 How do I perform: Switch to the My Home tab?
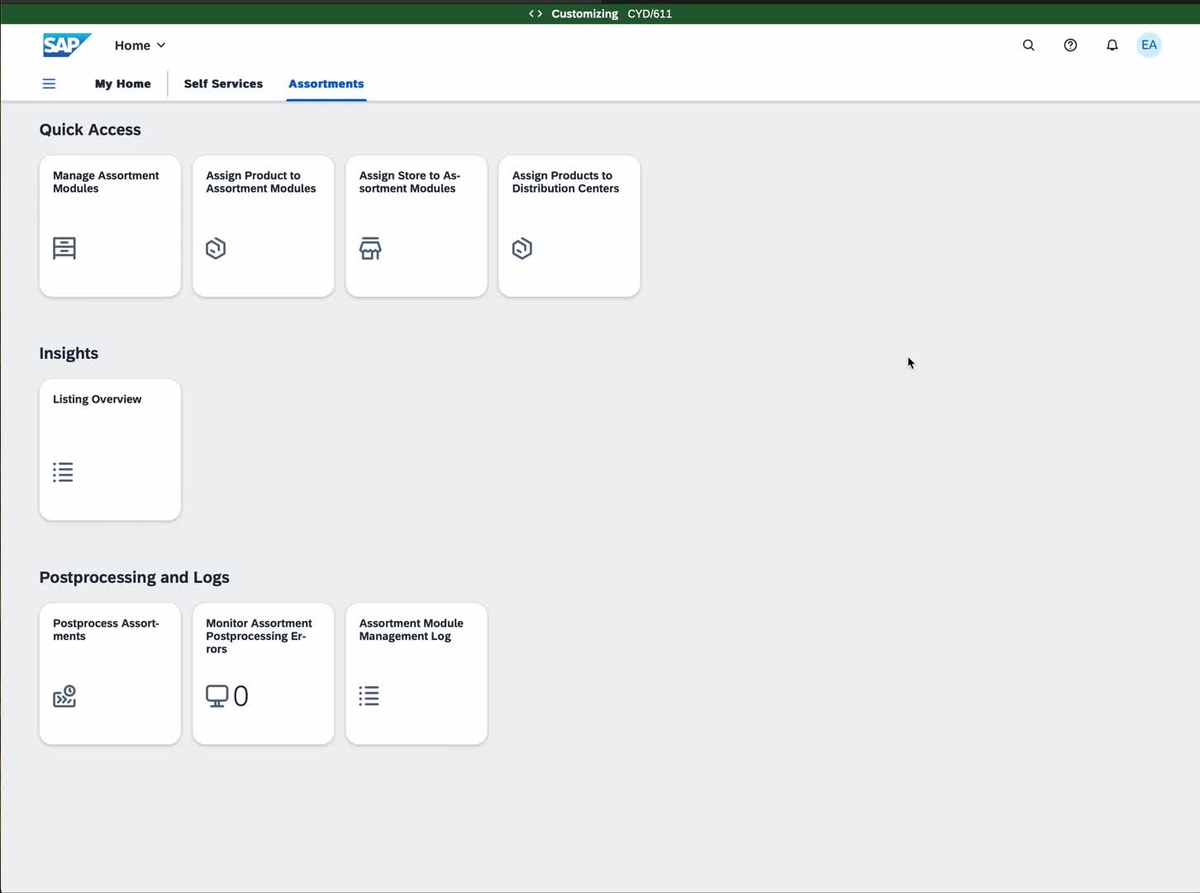pyautogui.click(x=122, y=84)
